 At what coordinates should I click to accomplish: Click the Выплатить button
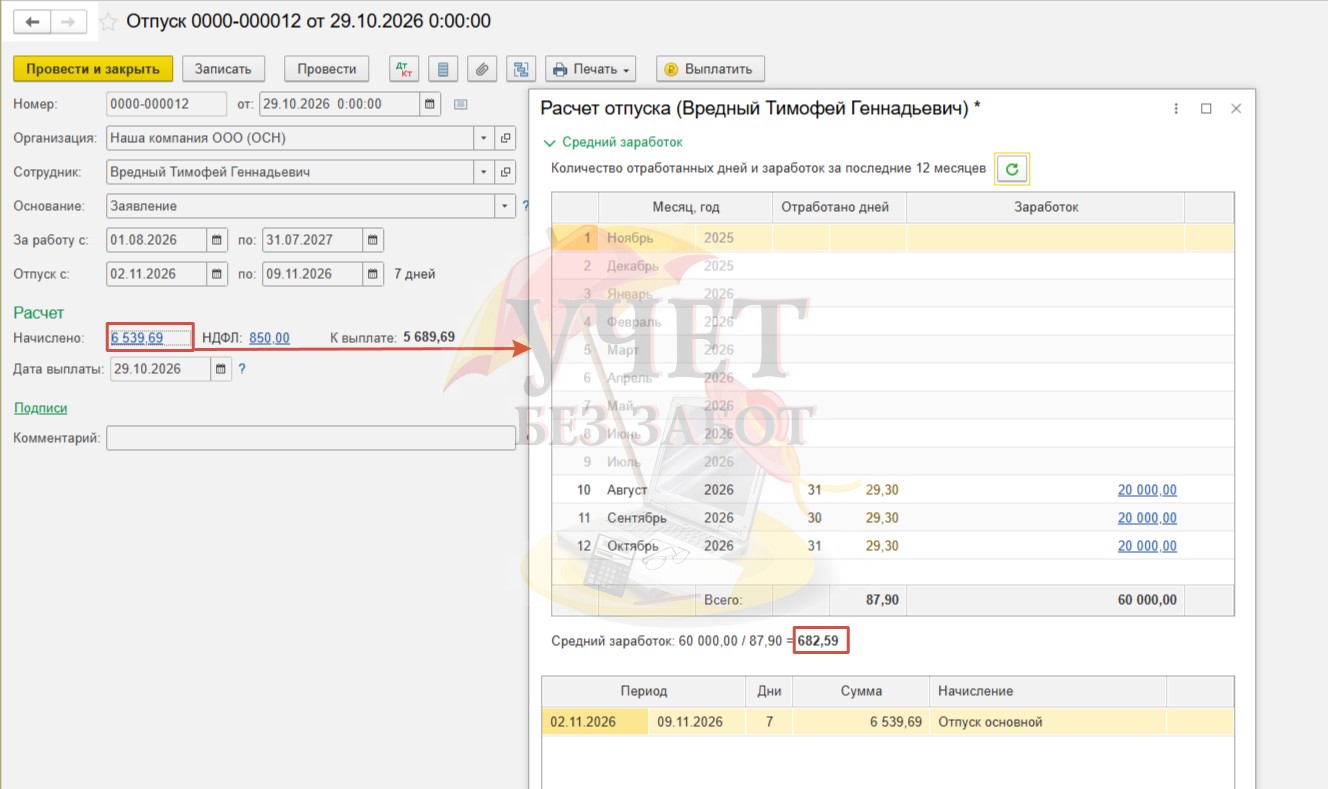(710, 69)
